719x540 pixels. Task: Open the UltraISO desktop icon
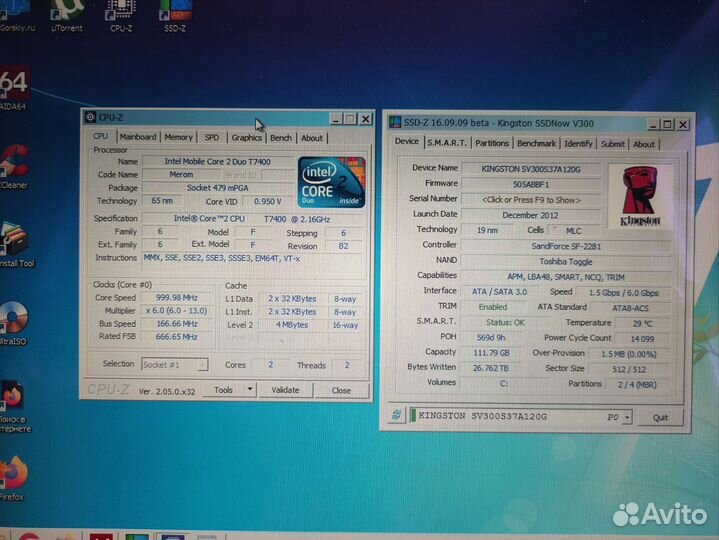(14, 322)
